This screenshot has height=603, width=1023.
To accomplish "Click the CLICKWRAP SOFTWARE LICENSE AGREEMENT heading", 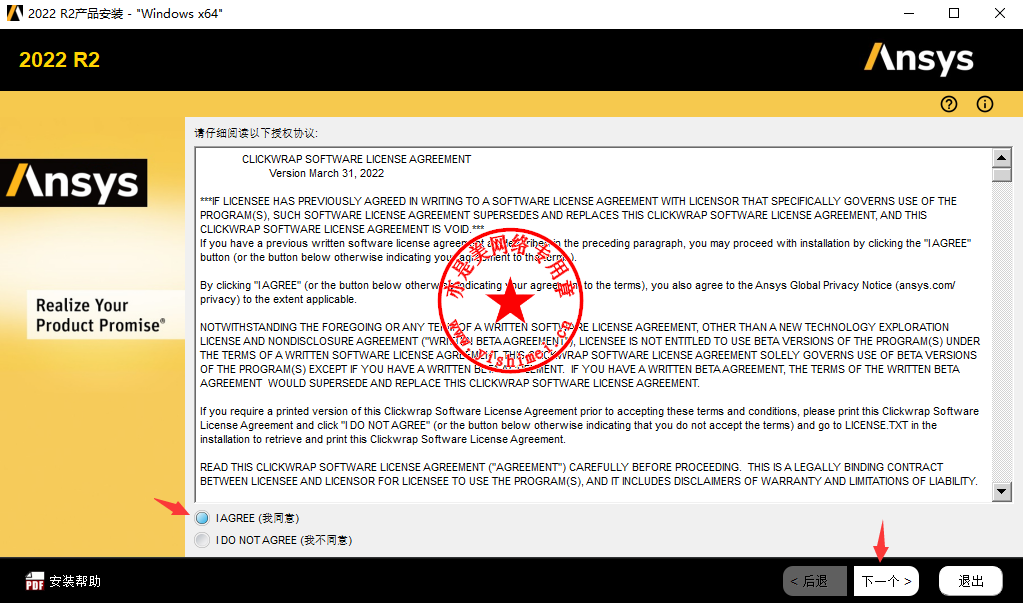I will click(356, 159).
